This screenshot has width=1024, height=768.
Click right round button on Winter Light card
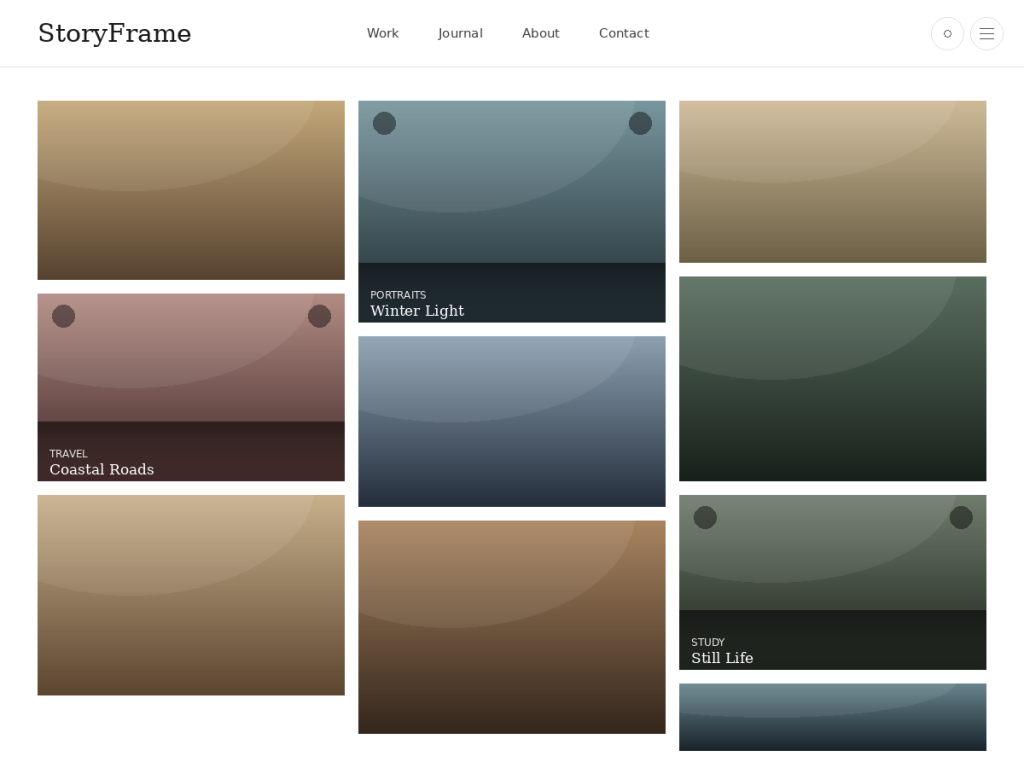640,123
